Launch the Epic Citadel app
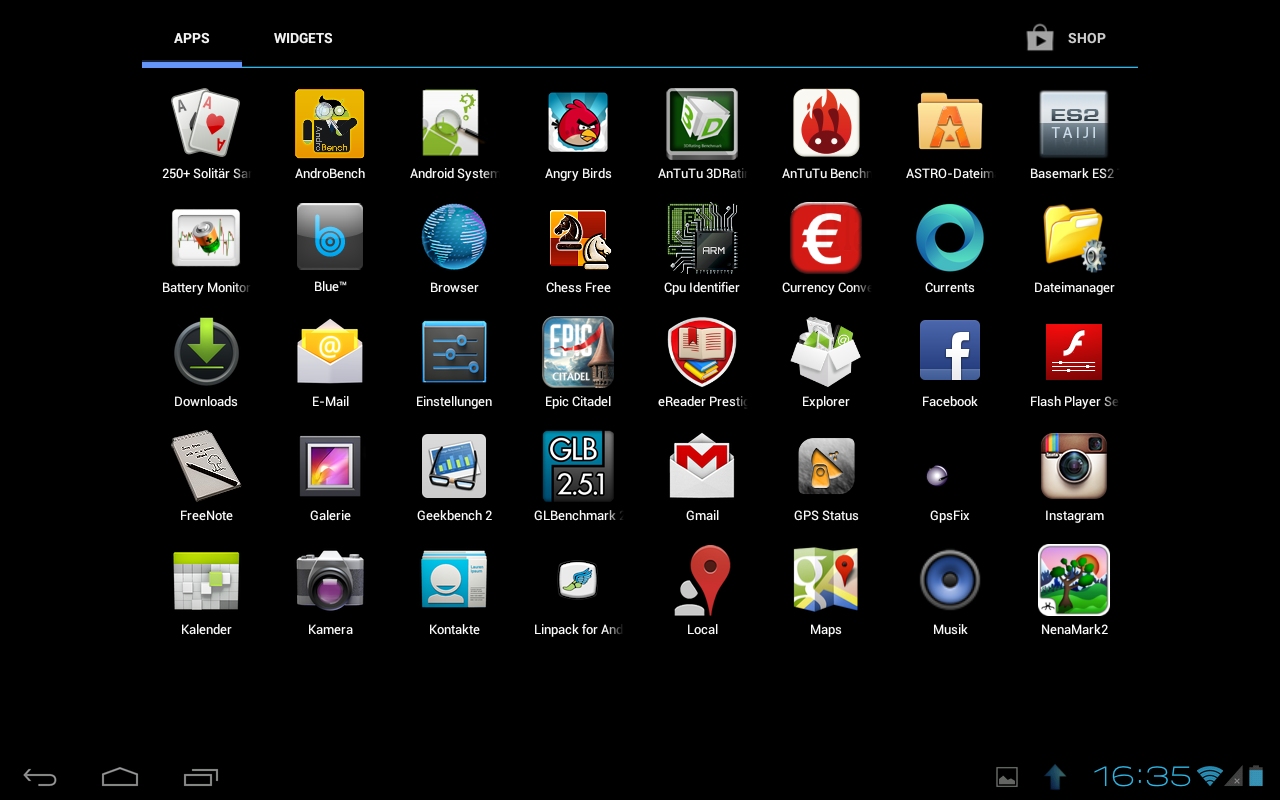Viewport: 1280px width, 800px height. 578,352
